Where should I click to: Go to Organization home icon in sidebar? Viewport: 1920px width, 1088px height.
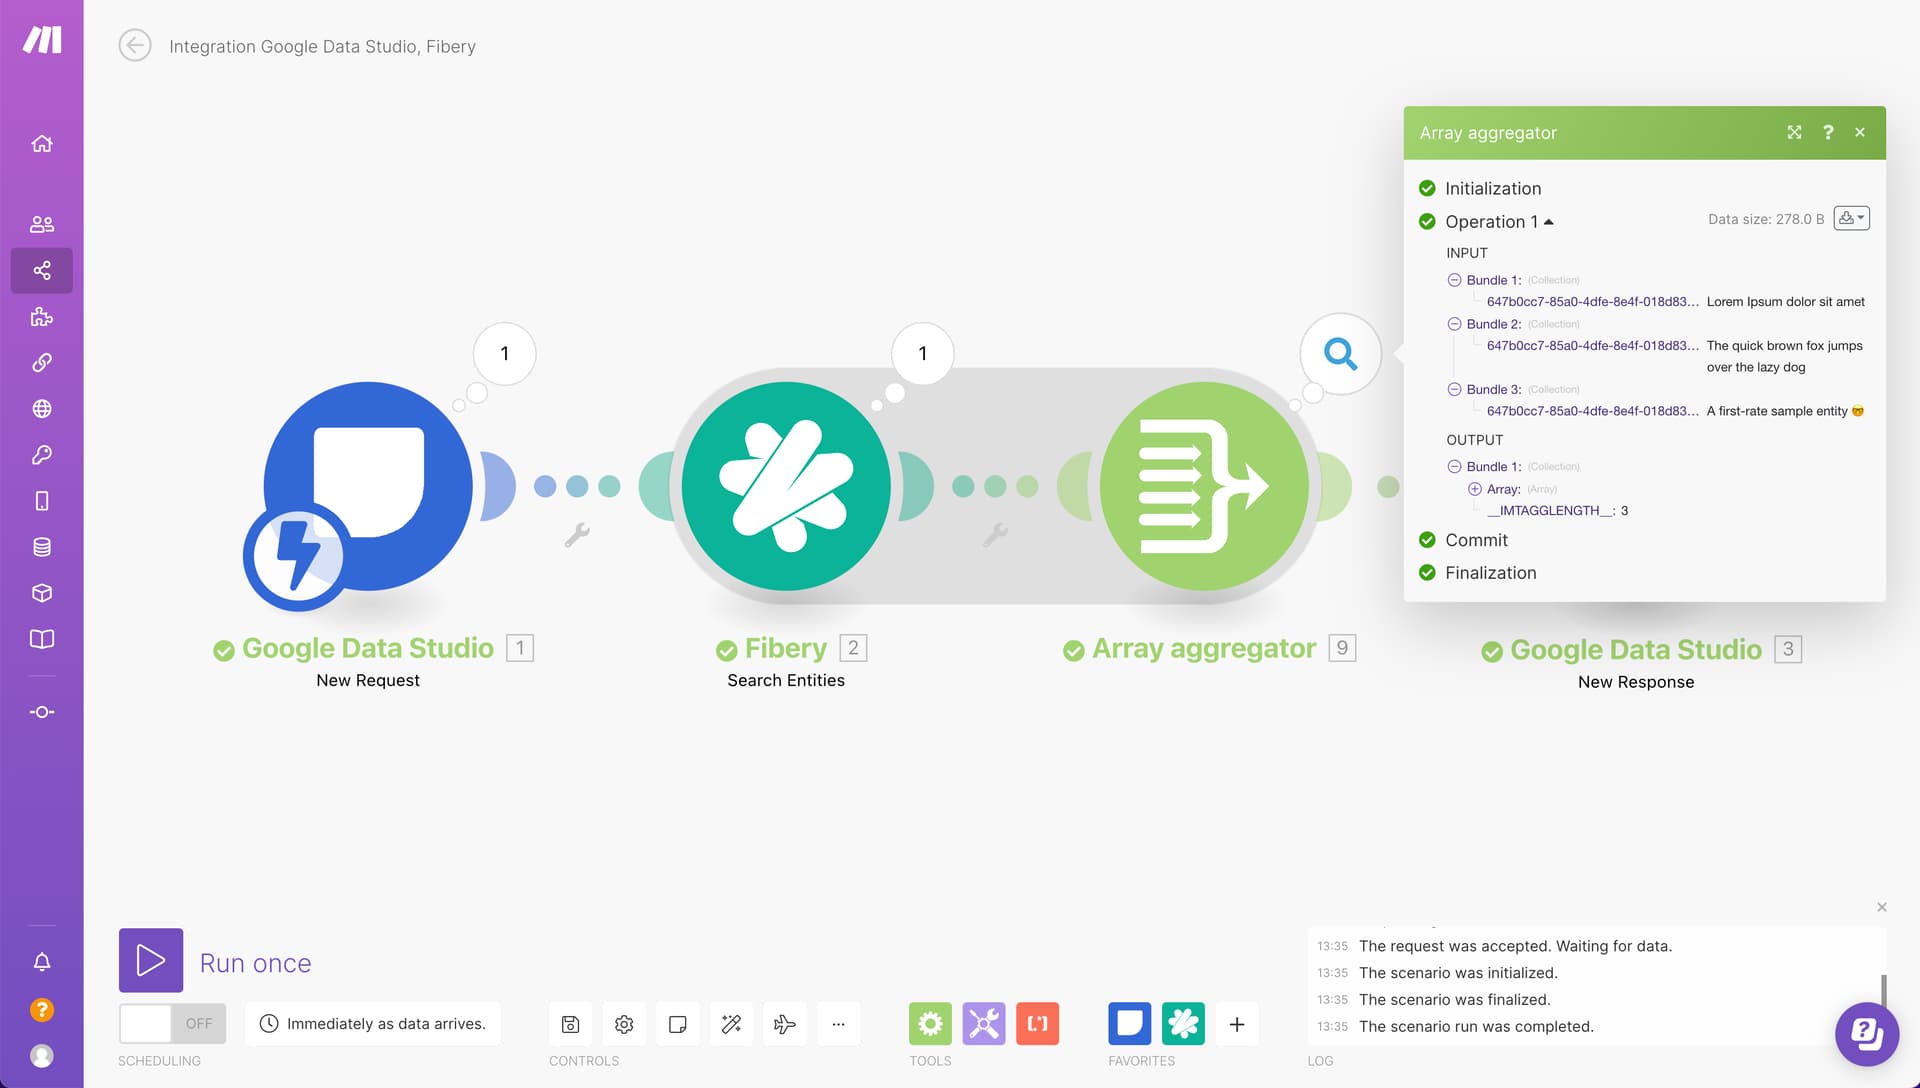pyautogui.click(x=42, y=144)
